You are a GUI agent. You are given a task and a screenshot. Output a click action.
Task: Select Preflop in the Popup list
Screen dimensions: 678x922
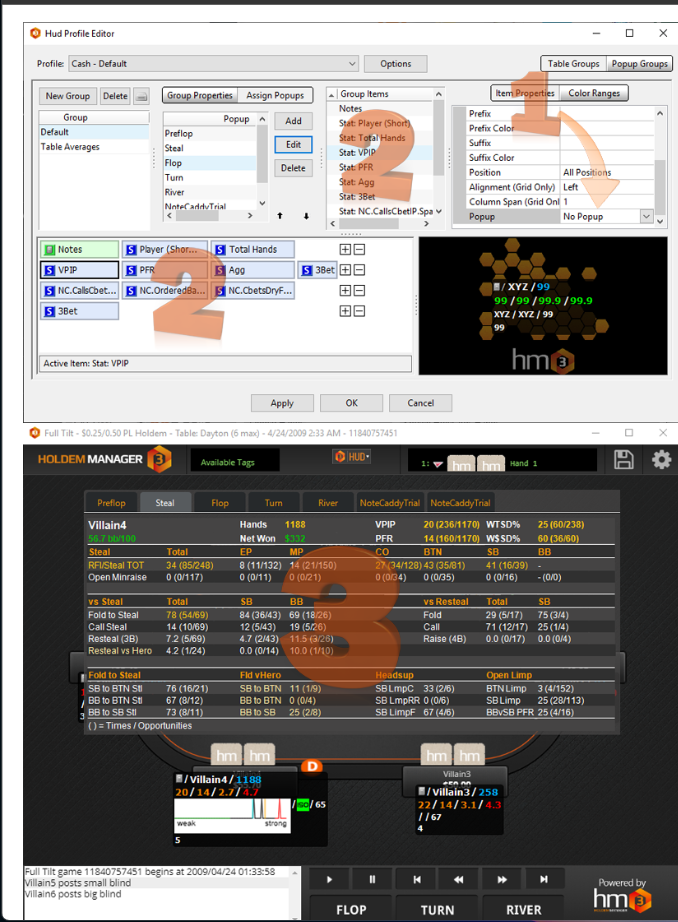[210, 133]
